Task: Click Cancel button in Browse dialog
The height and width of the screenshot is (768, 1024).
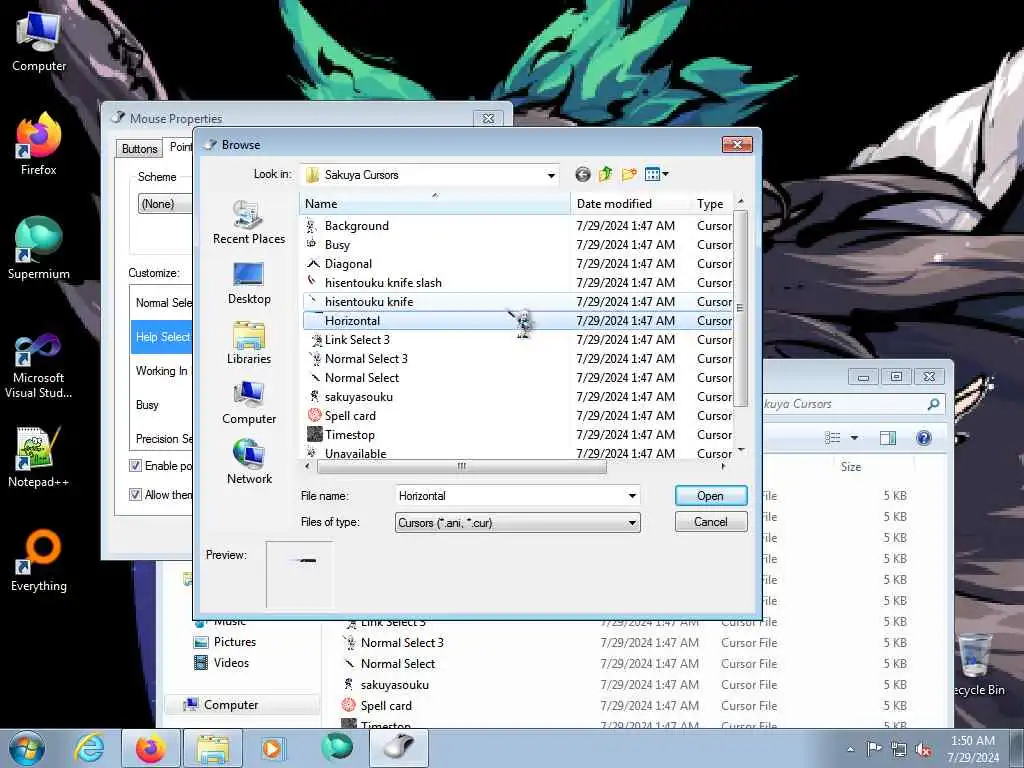Action: click(711, 522)
